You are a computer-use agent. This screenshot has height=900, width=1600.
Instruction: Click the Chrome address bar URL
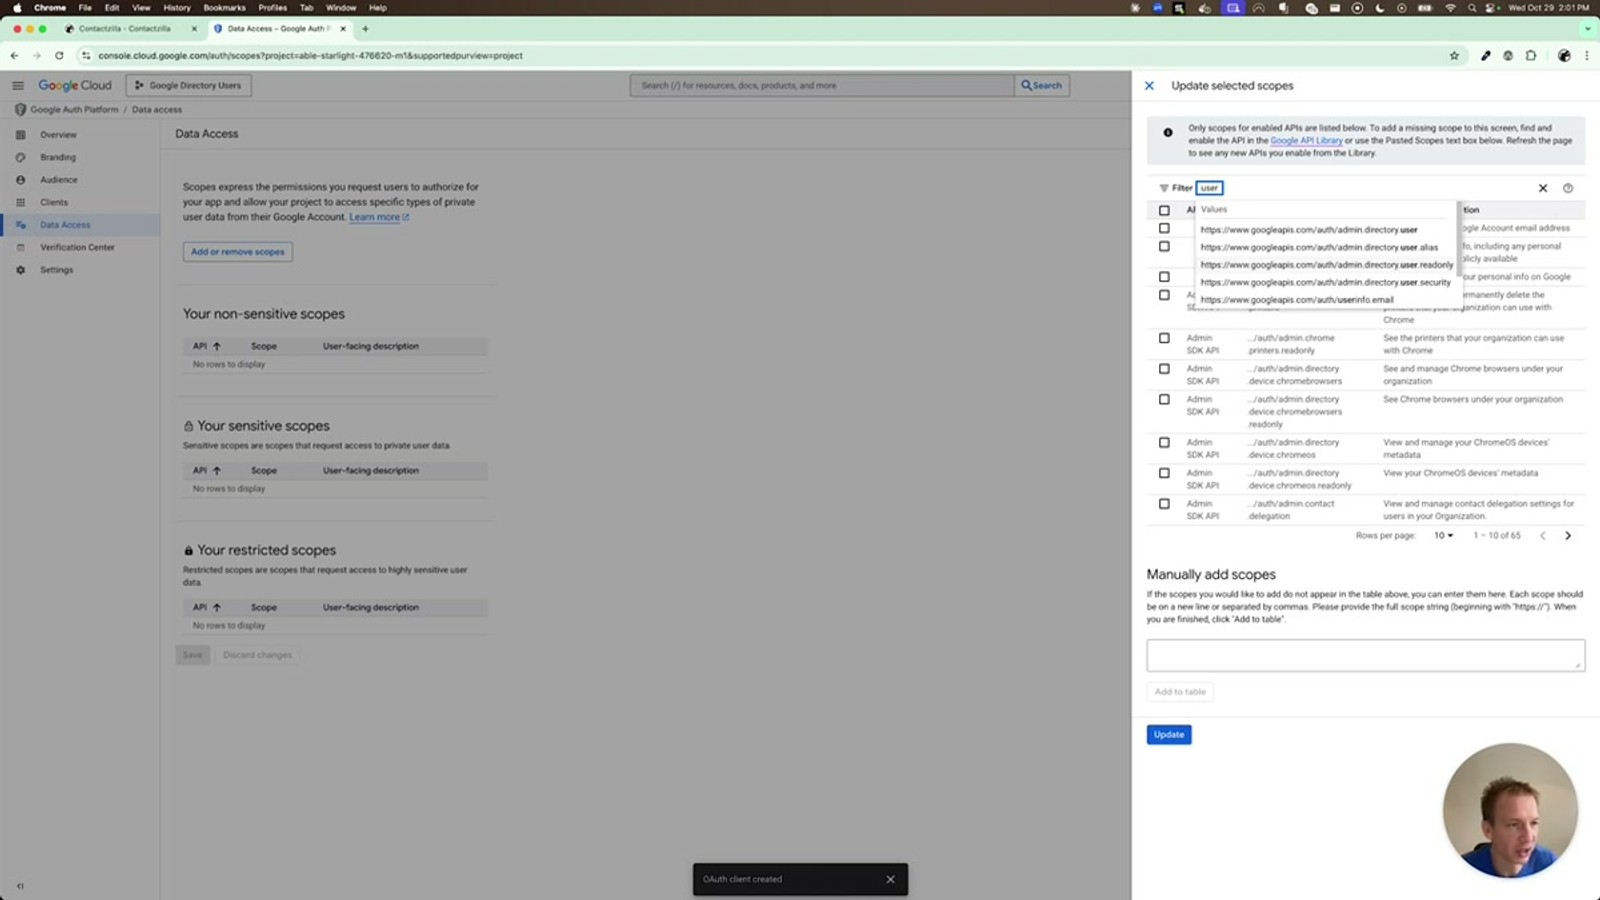click(310, 56)
